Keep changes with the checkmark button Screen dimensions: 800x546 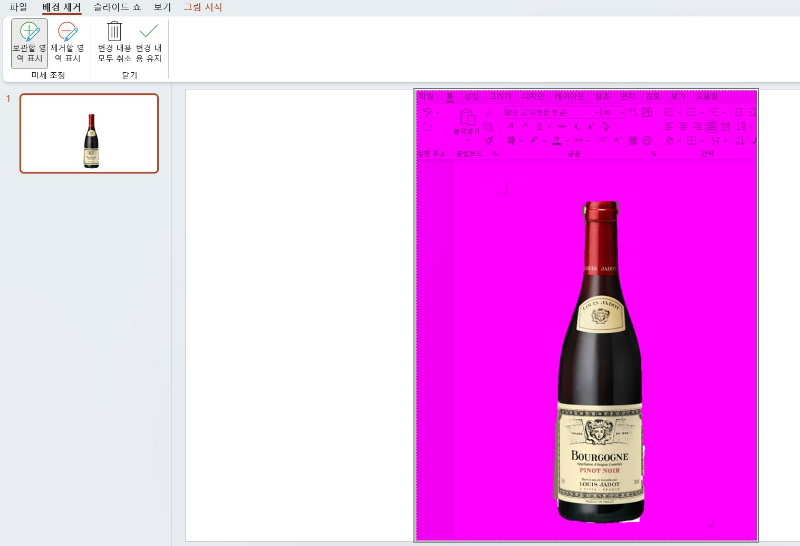pos(148,43)
